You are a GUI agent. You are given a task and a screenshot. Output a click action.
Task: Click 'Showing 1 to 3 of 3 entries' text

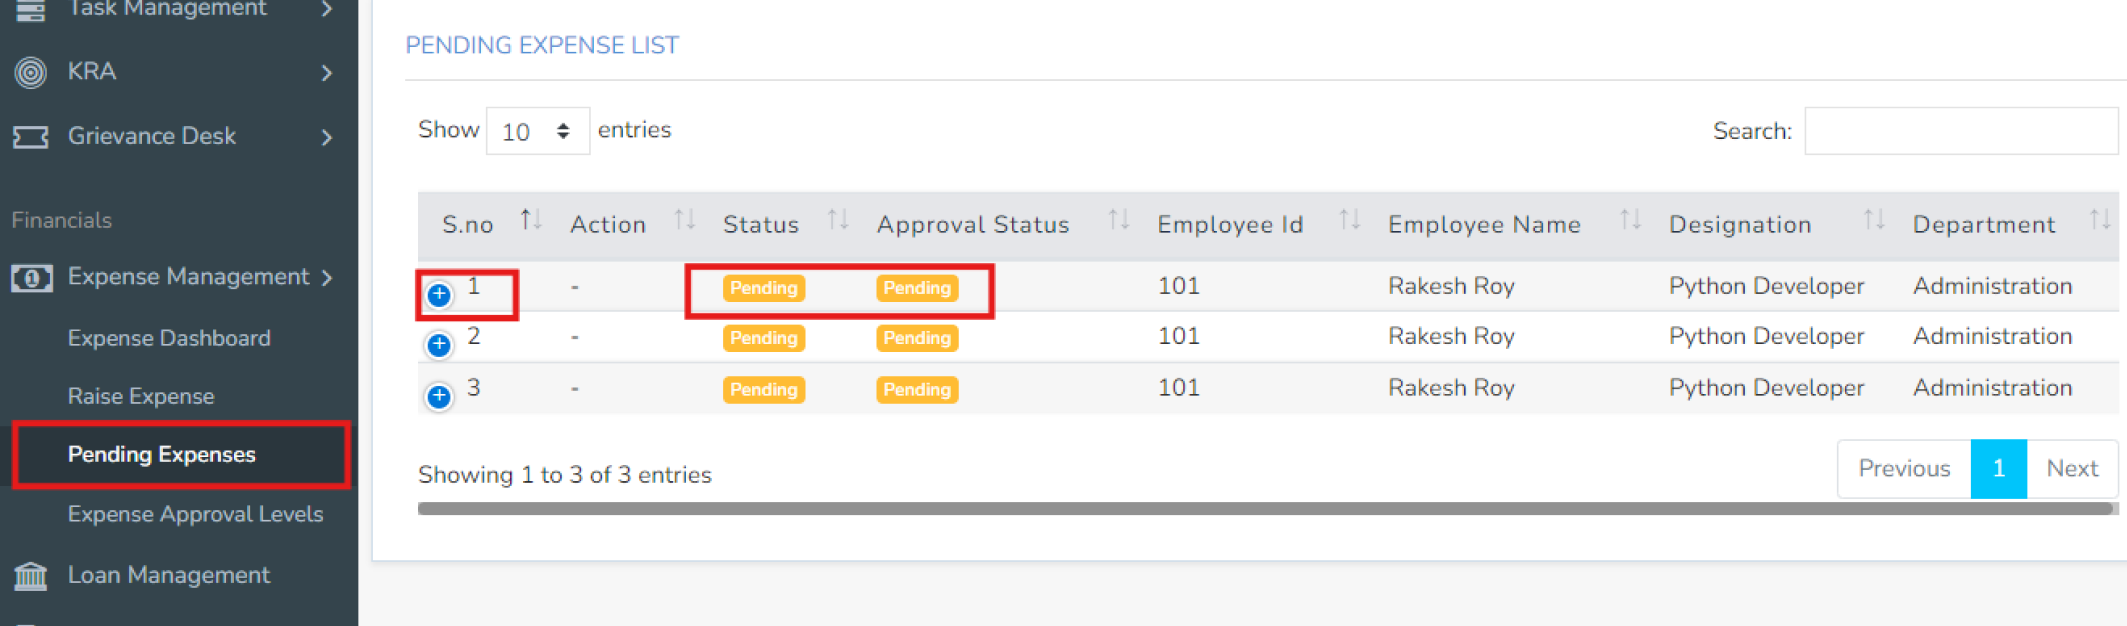pos(565,475)
